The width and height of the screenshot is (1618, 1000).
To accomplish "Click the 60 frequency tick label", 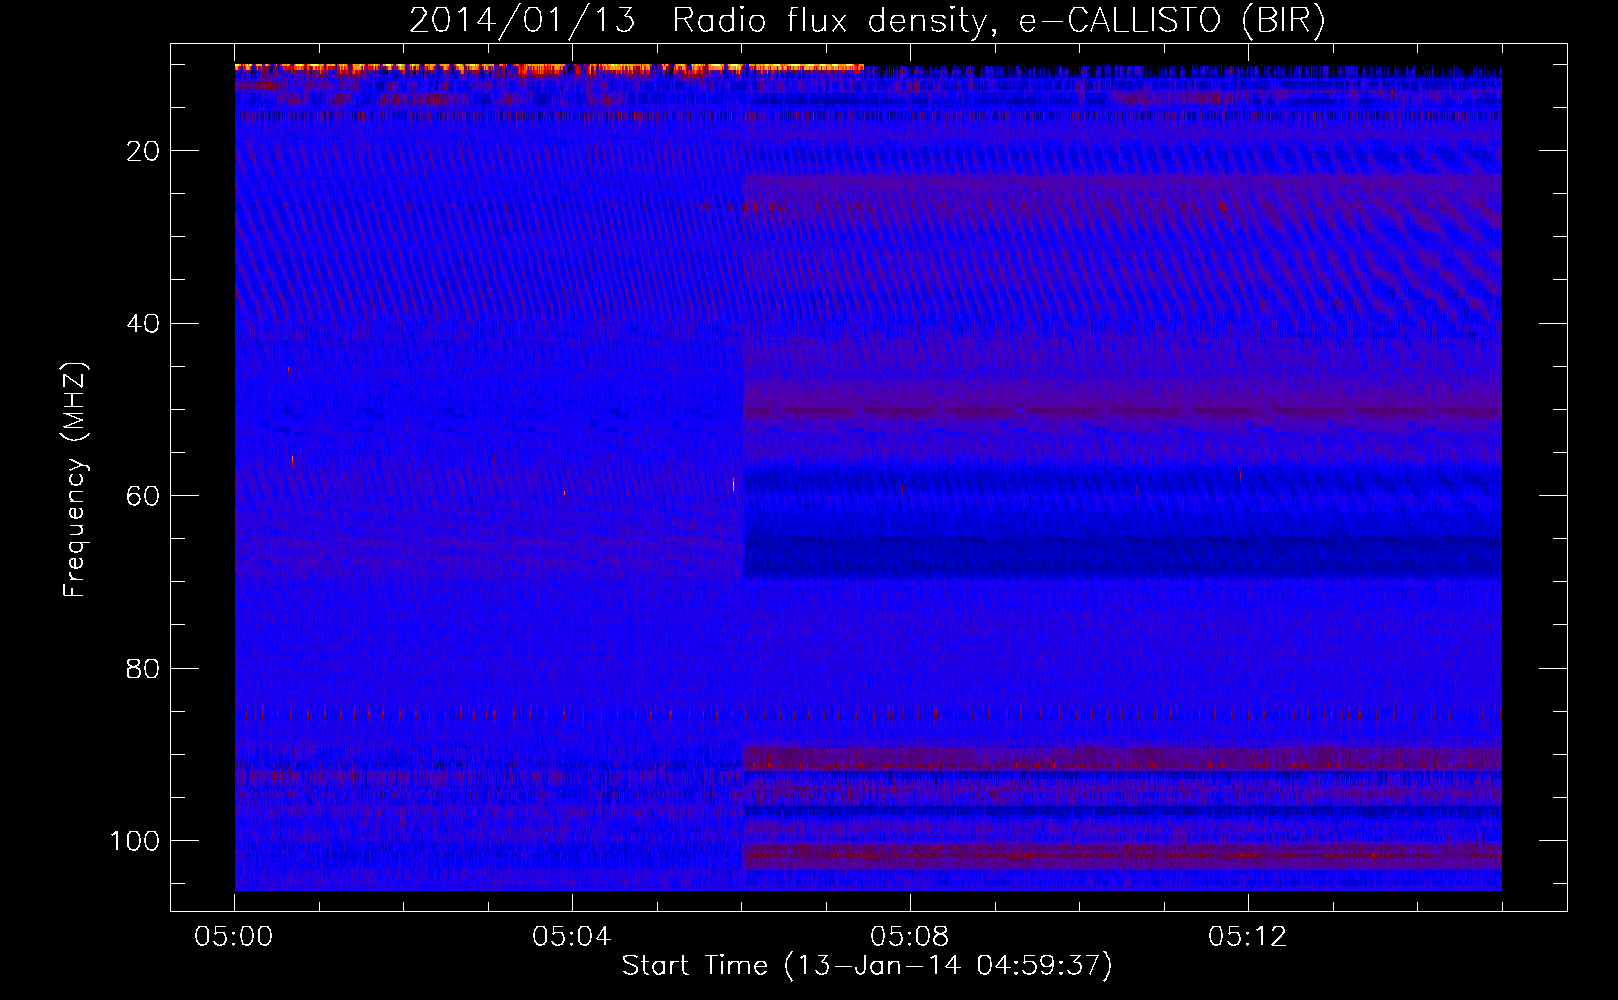I will click(x=144, y=496).
